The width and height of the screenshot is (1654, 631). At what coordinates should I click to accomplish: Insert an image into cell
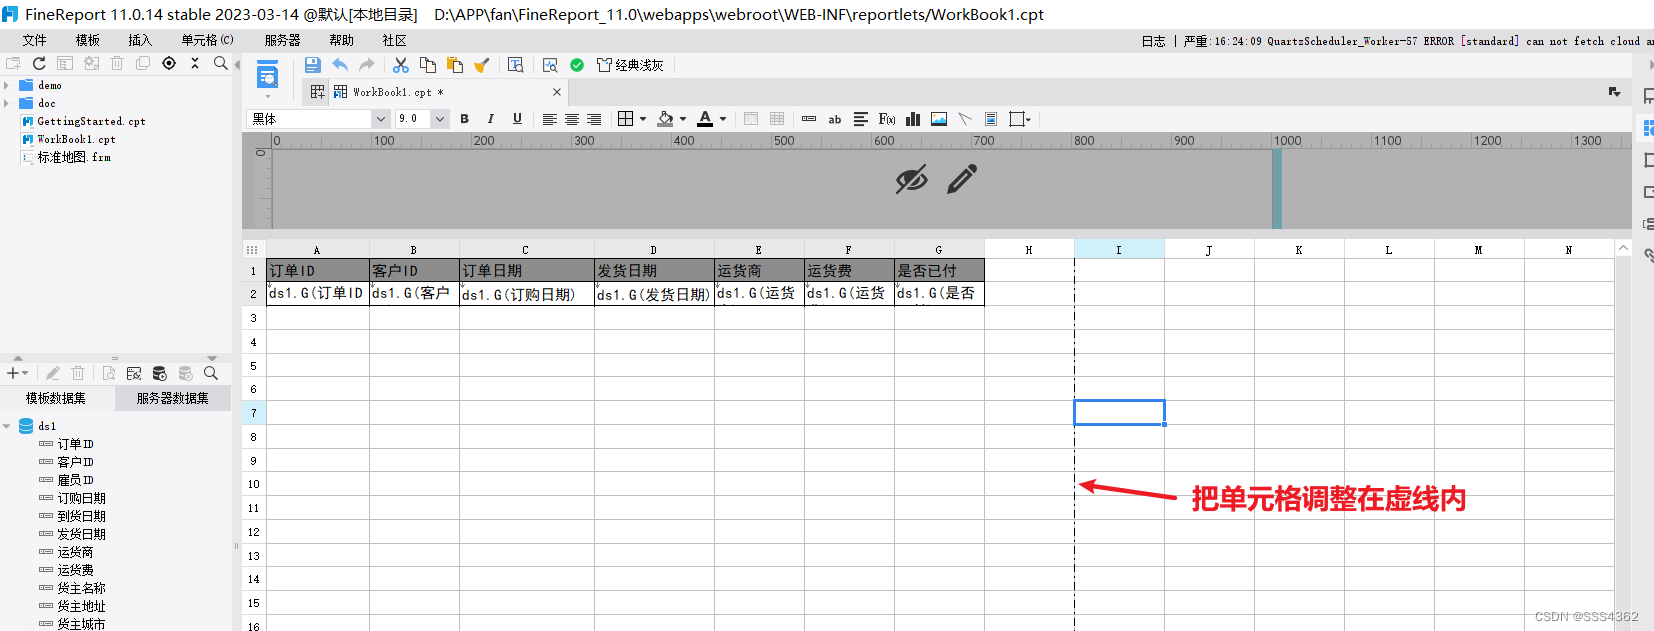[x=939, y=119]
